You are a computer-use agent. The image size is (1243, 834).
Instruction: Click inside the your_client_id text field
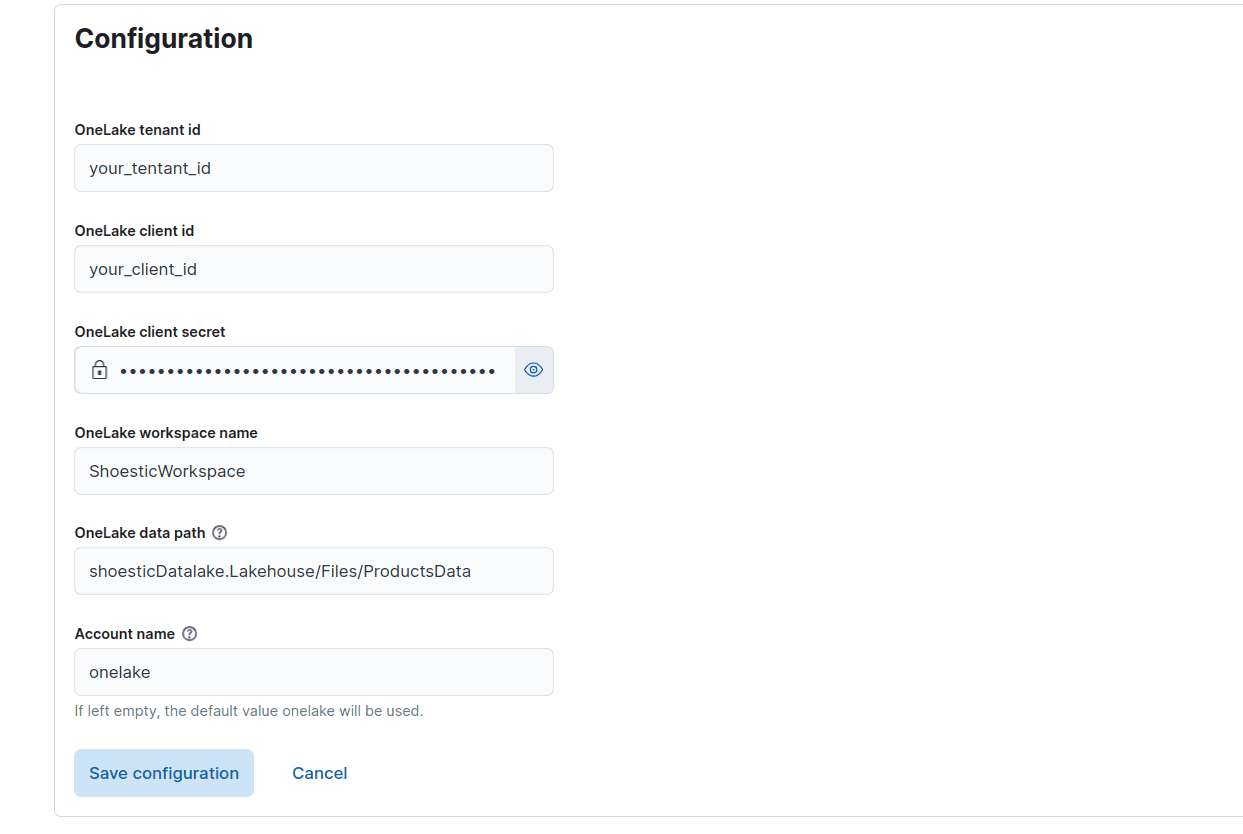click(x=313, y=269)
